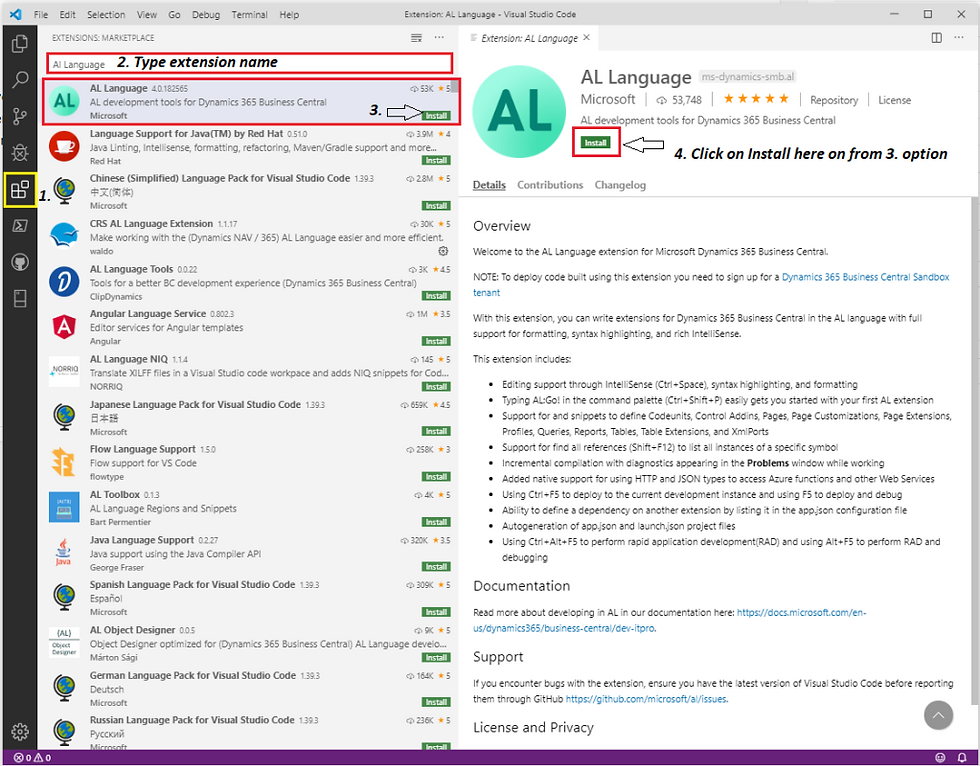Select the German Language Pack row
This screenshot has width=980, height=766.
(x=249, y=689)
